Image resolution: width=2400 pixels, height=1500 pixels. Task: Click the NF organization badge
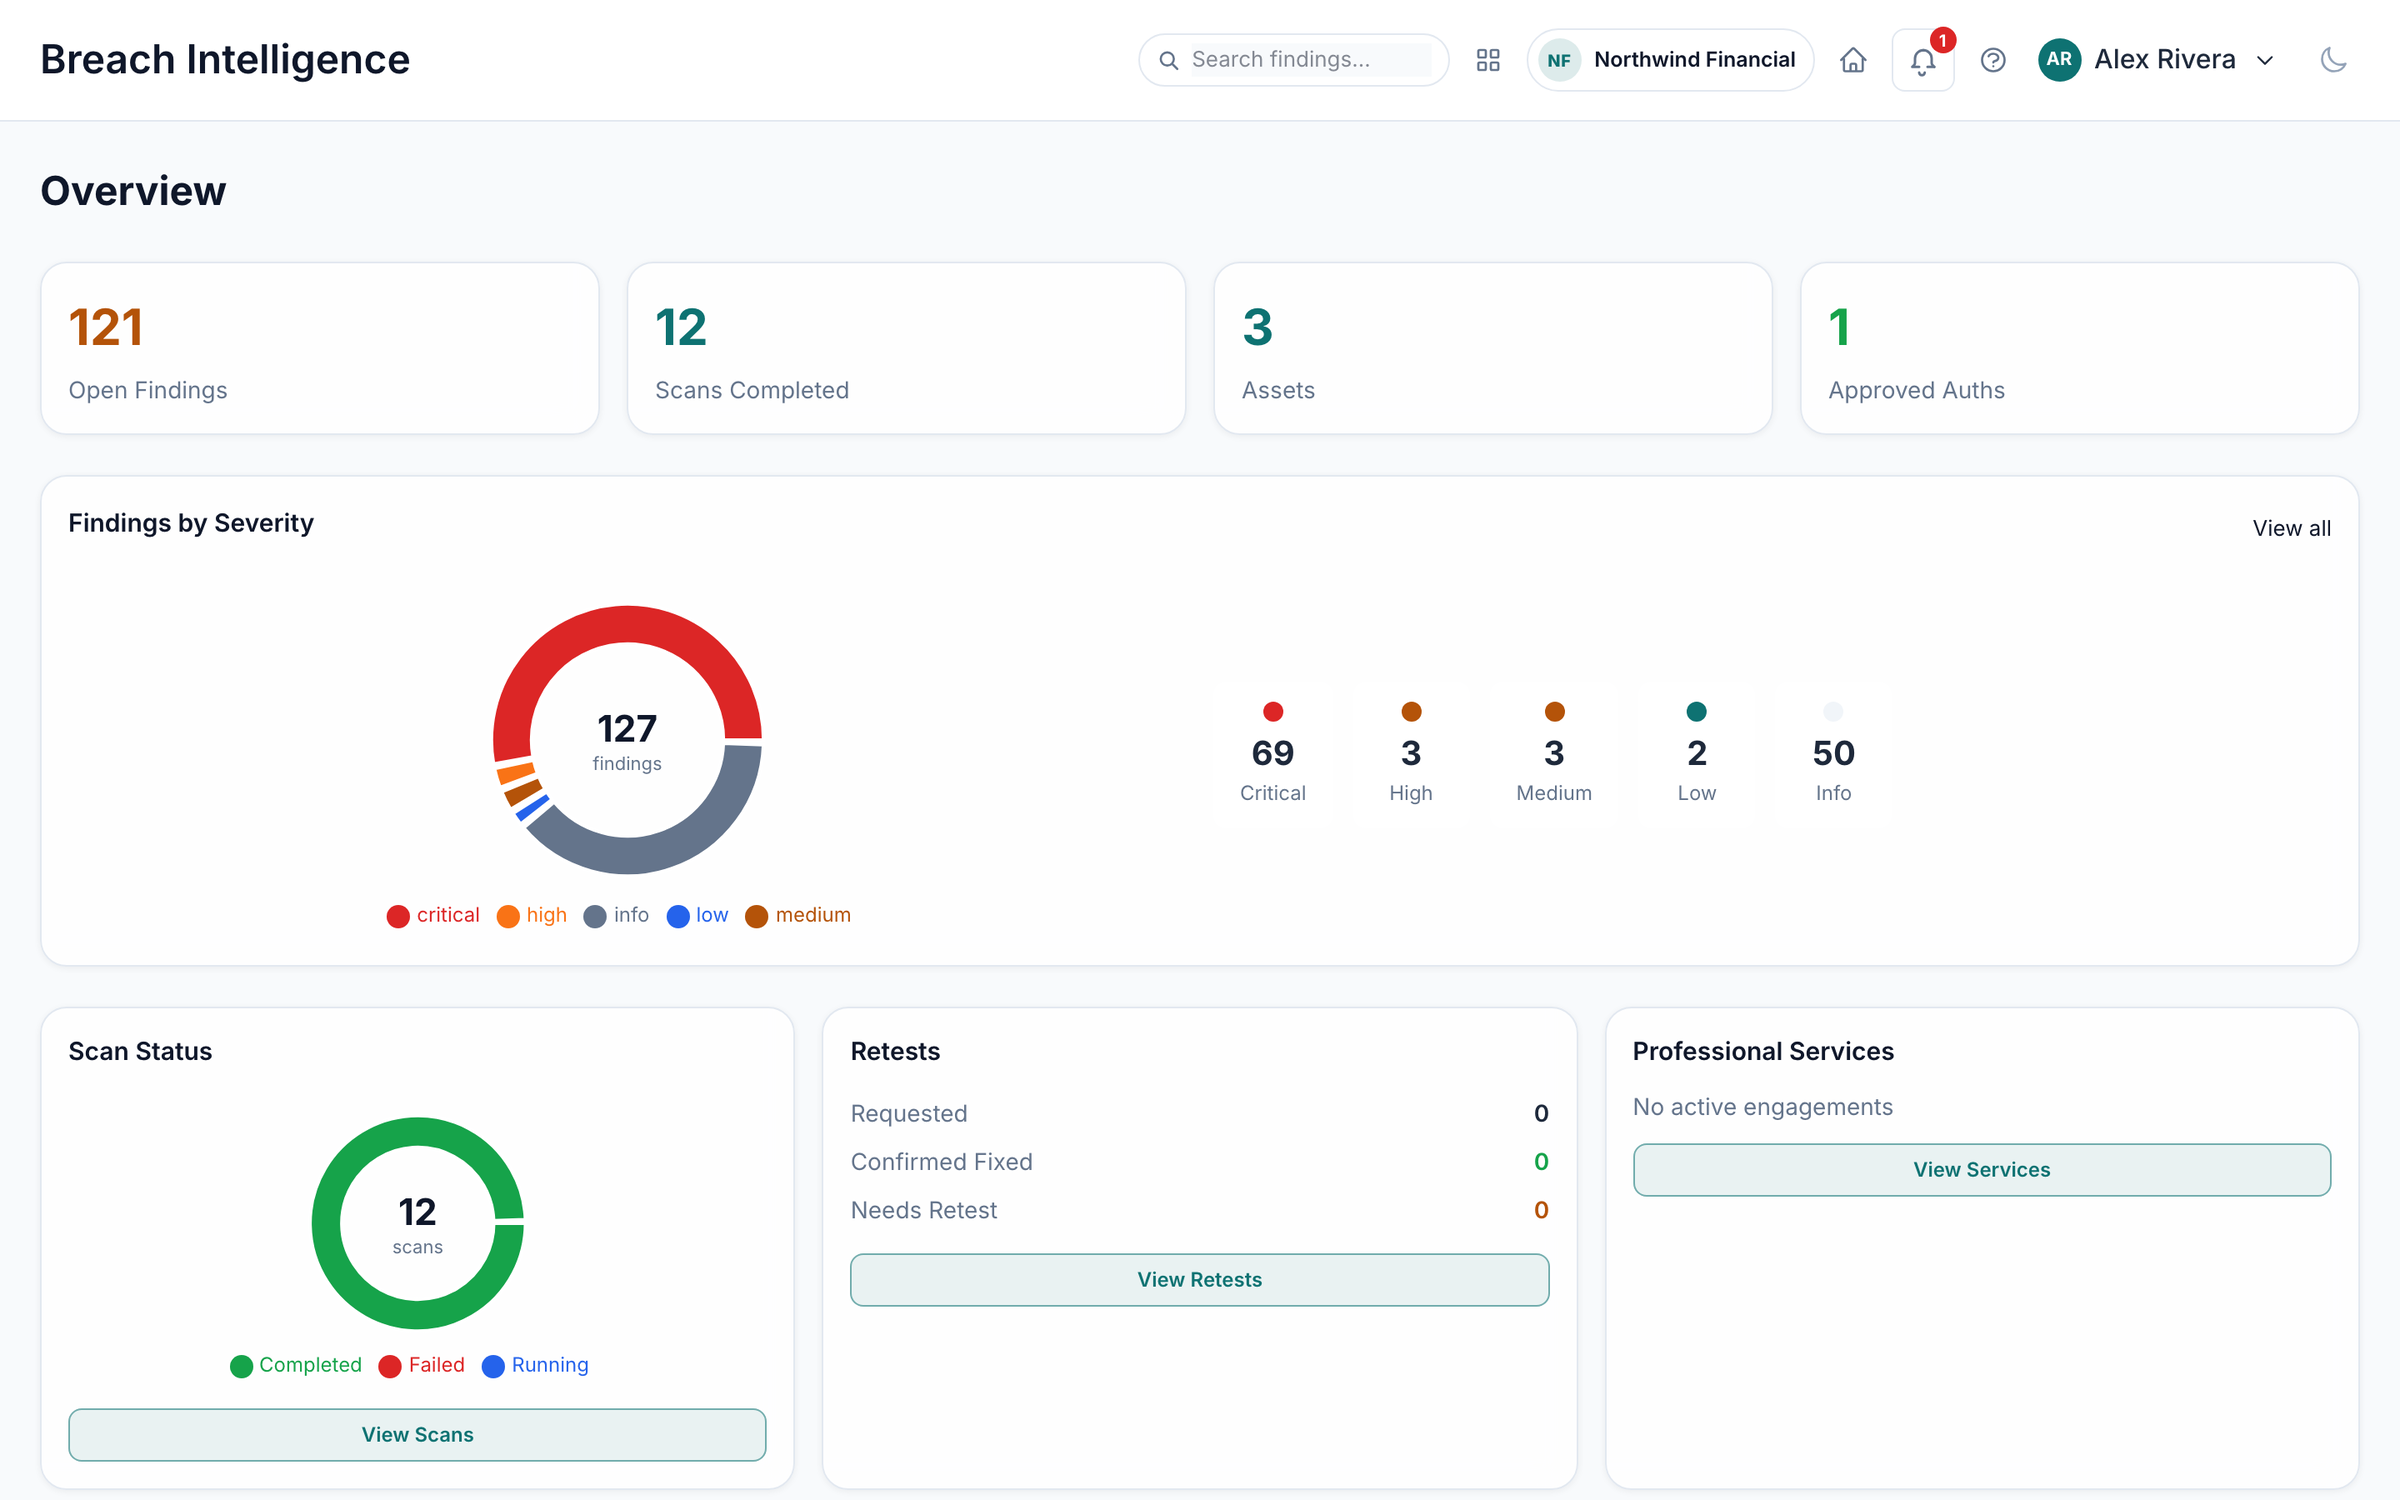1559,60
